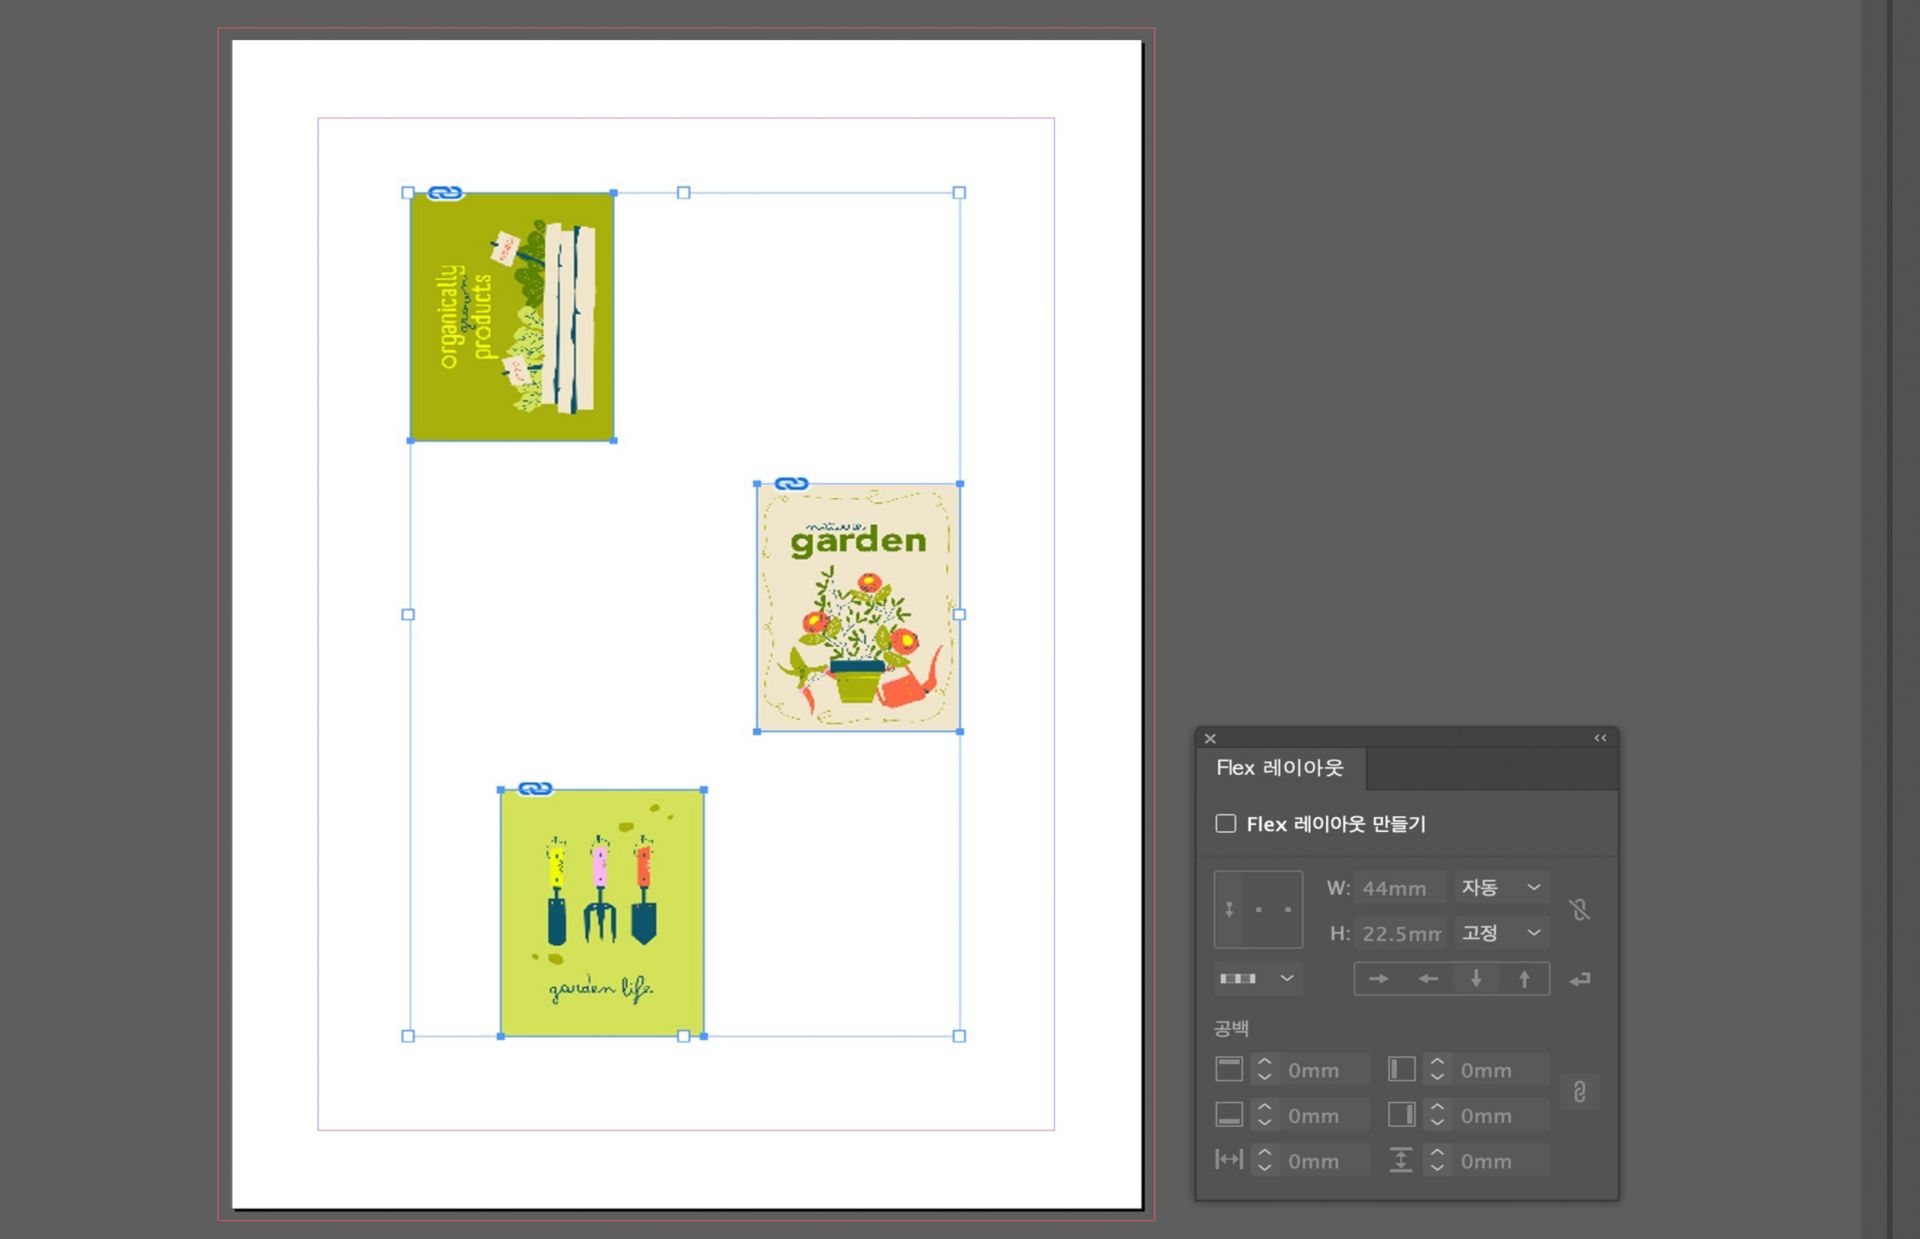
Task: Click the alignment grid box in panel
Action: pos(1258,909)
